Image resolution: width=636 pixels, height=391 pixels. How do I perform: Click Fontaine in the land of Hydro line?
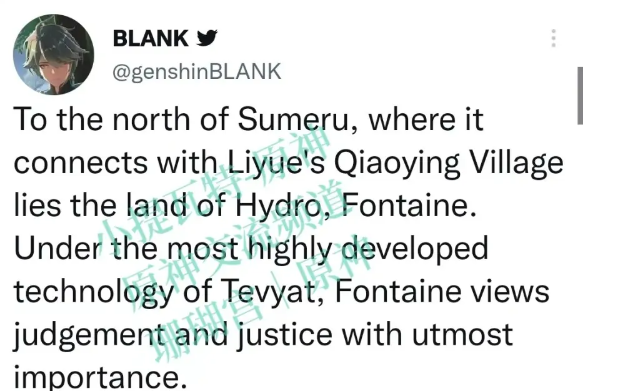coord(408,206)
